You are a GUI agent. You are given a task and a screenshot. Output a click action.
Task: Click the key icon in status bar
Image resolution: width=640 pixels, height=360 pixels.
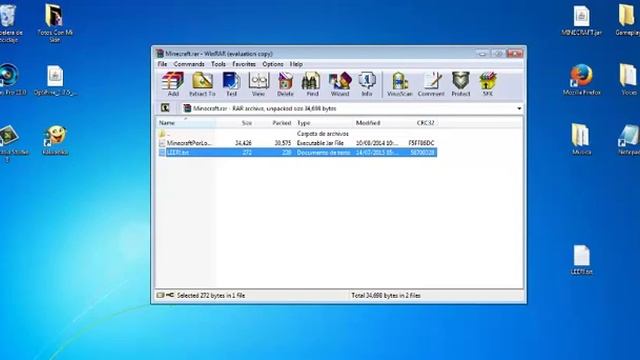click(x=170, y=295)
